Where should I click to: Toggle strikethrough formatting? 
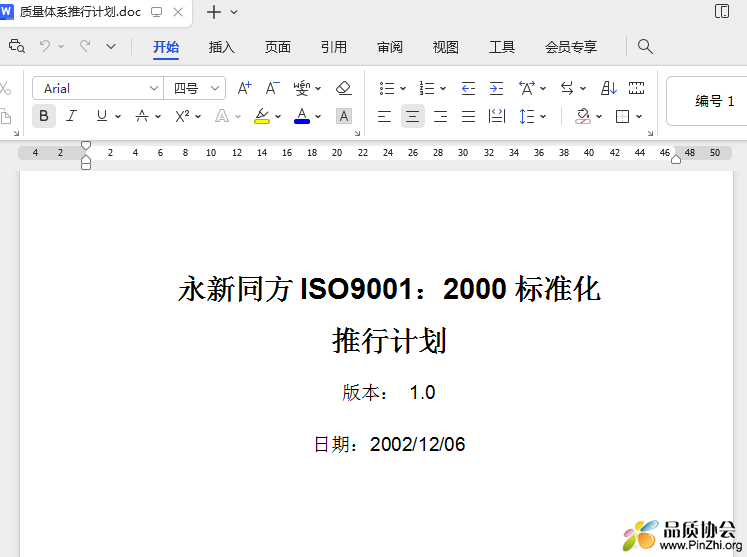[142, 116]
